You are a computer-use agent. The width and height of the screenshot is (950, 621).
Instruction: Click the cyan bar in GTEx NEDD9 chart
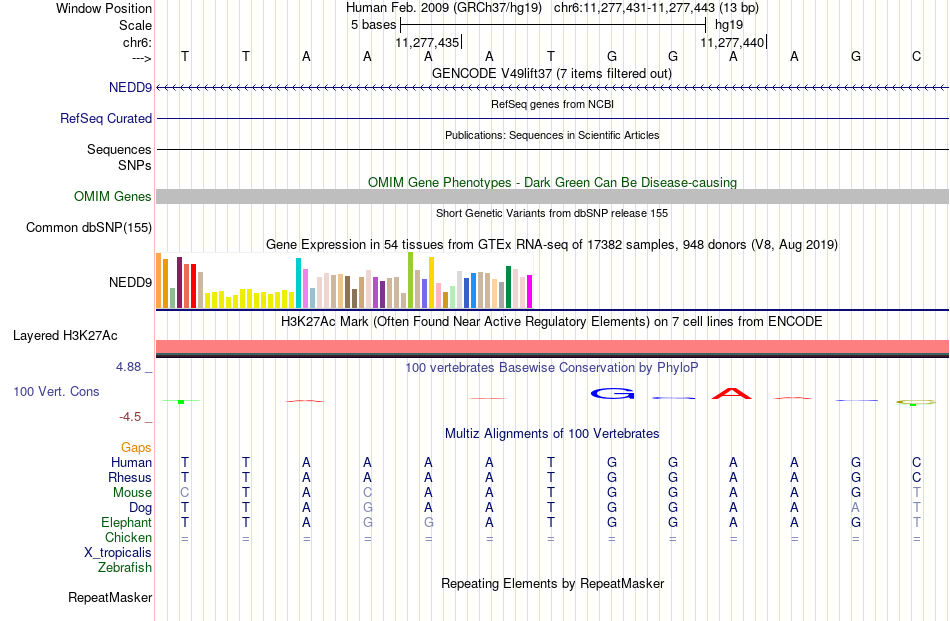(298, 283)
